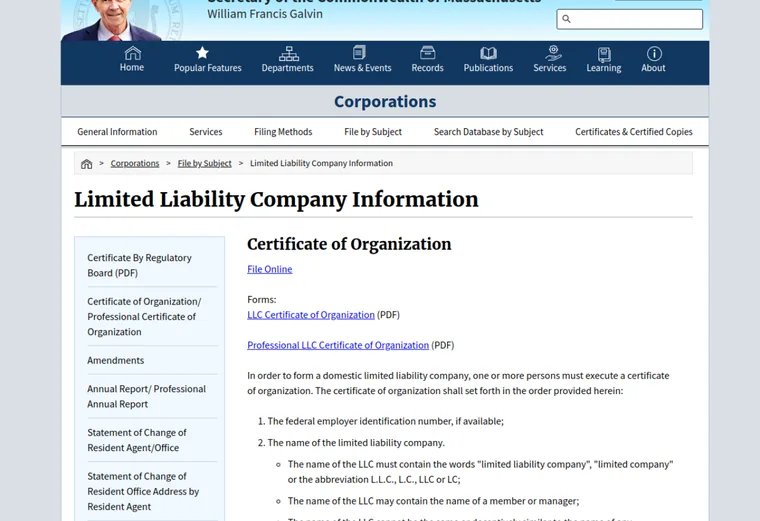
Task: Open Certificates & Certified Copies menu
Action: 633,132
